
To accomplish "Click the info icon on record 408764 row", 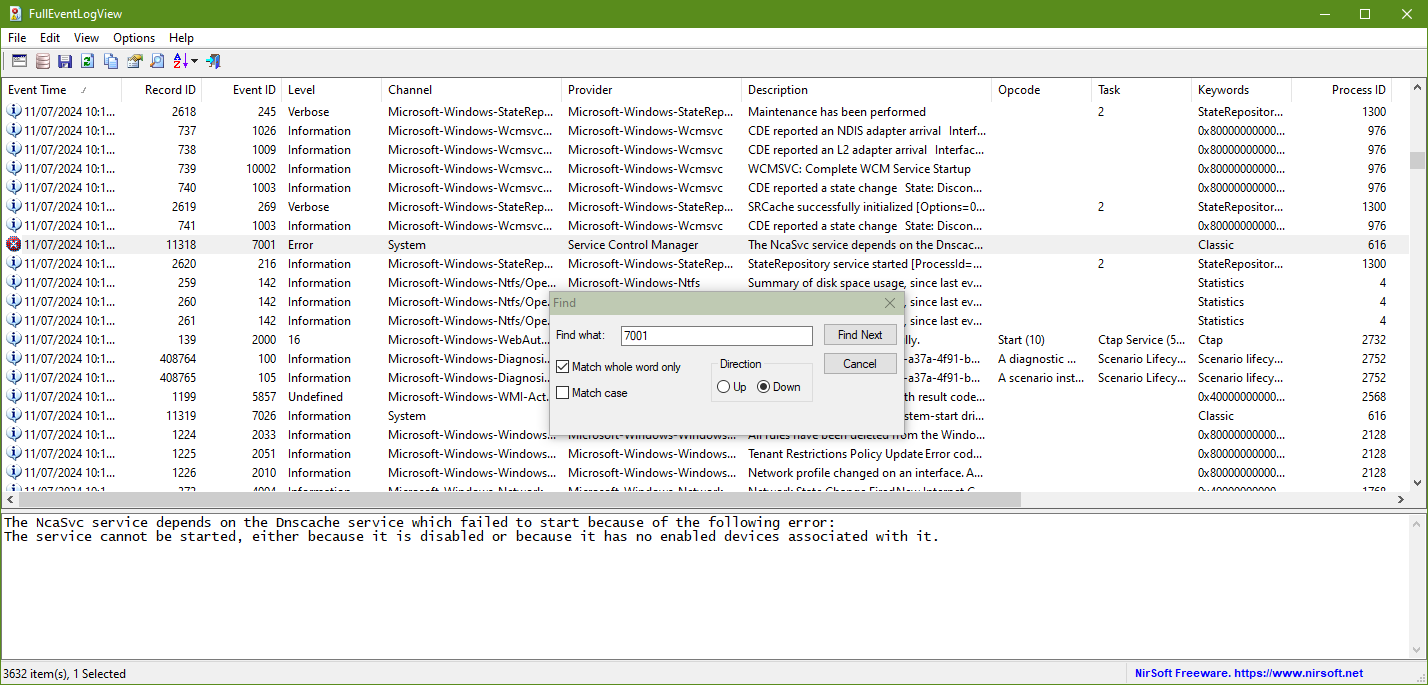I will (x=14, y=359).
